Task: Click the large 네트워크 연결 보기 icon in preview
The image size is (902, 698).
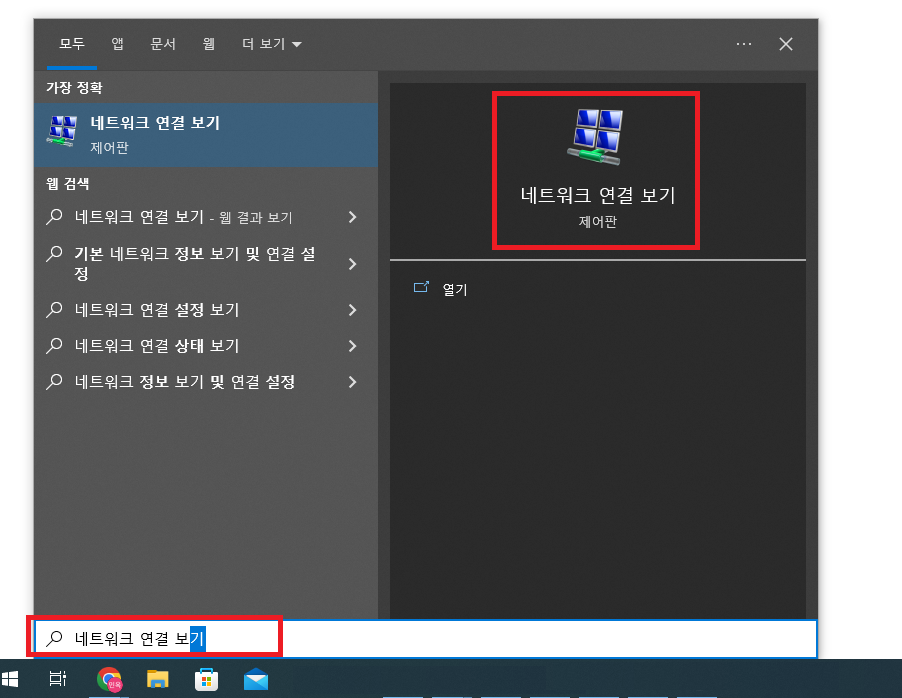Action: (597, 136)
